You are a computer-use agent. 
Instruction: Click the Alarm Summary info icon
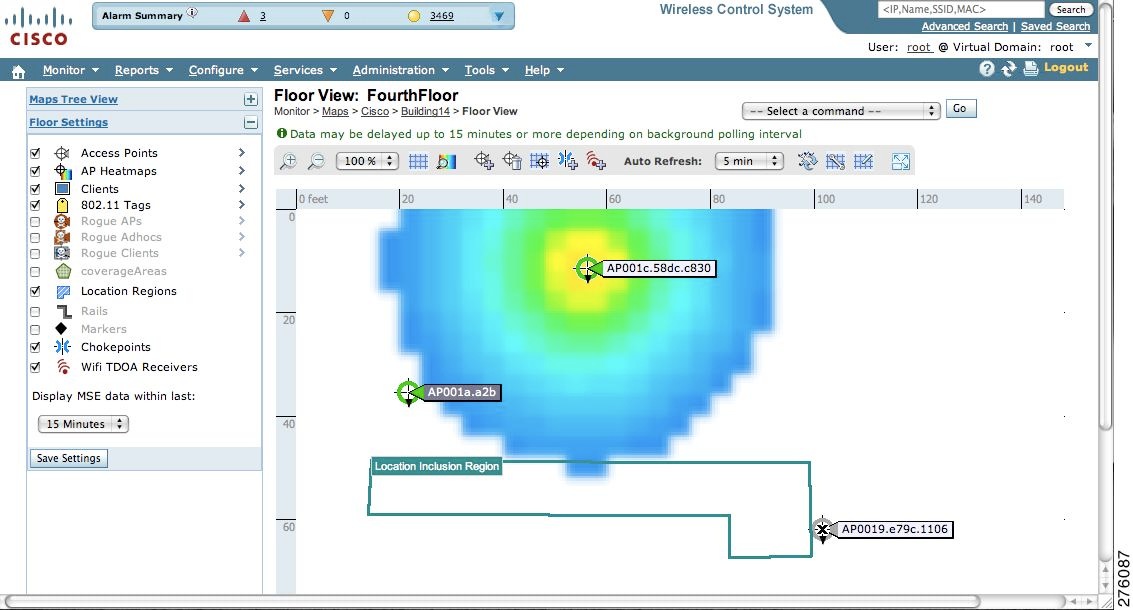pyautogui.click(x=192, y=12)
